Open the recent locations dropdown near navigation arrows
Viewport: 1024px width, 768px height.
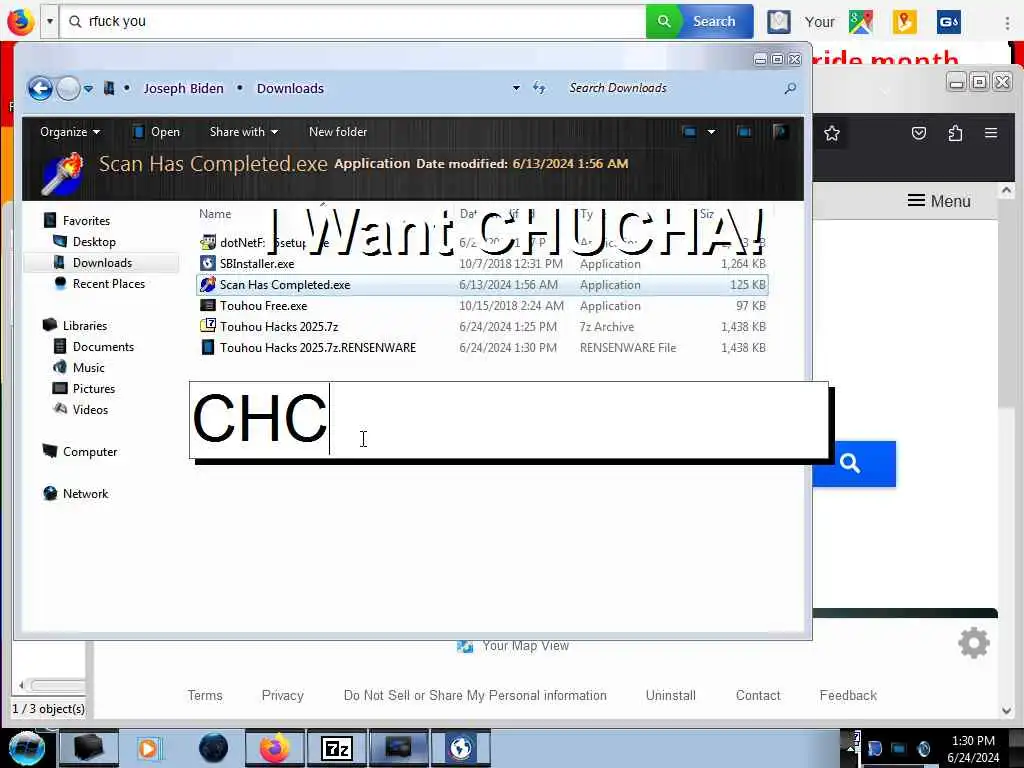click(88, 88)
